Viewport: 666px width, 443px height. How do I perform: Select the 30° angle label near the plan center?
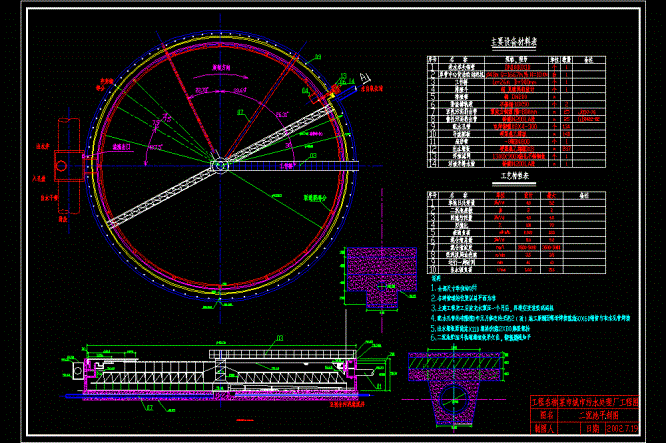tap(289, 146)
